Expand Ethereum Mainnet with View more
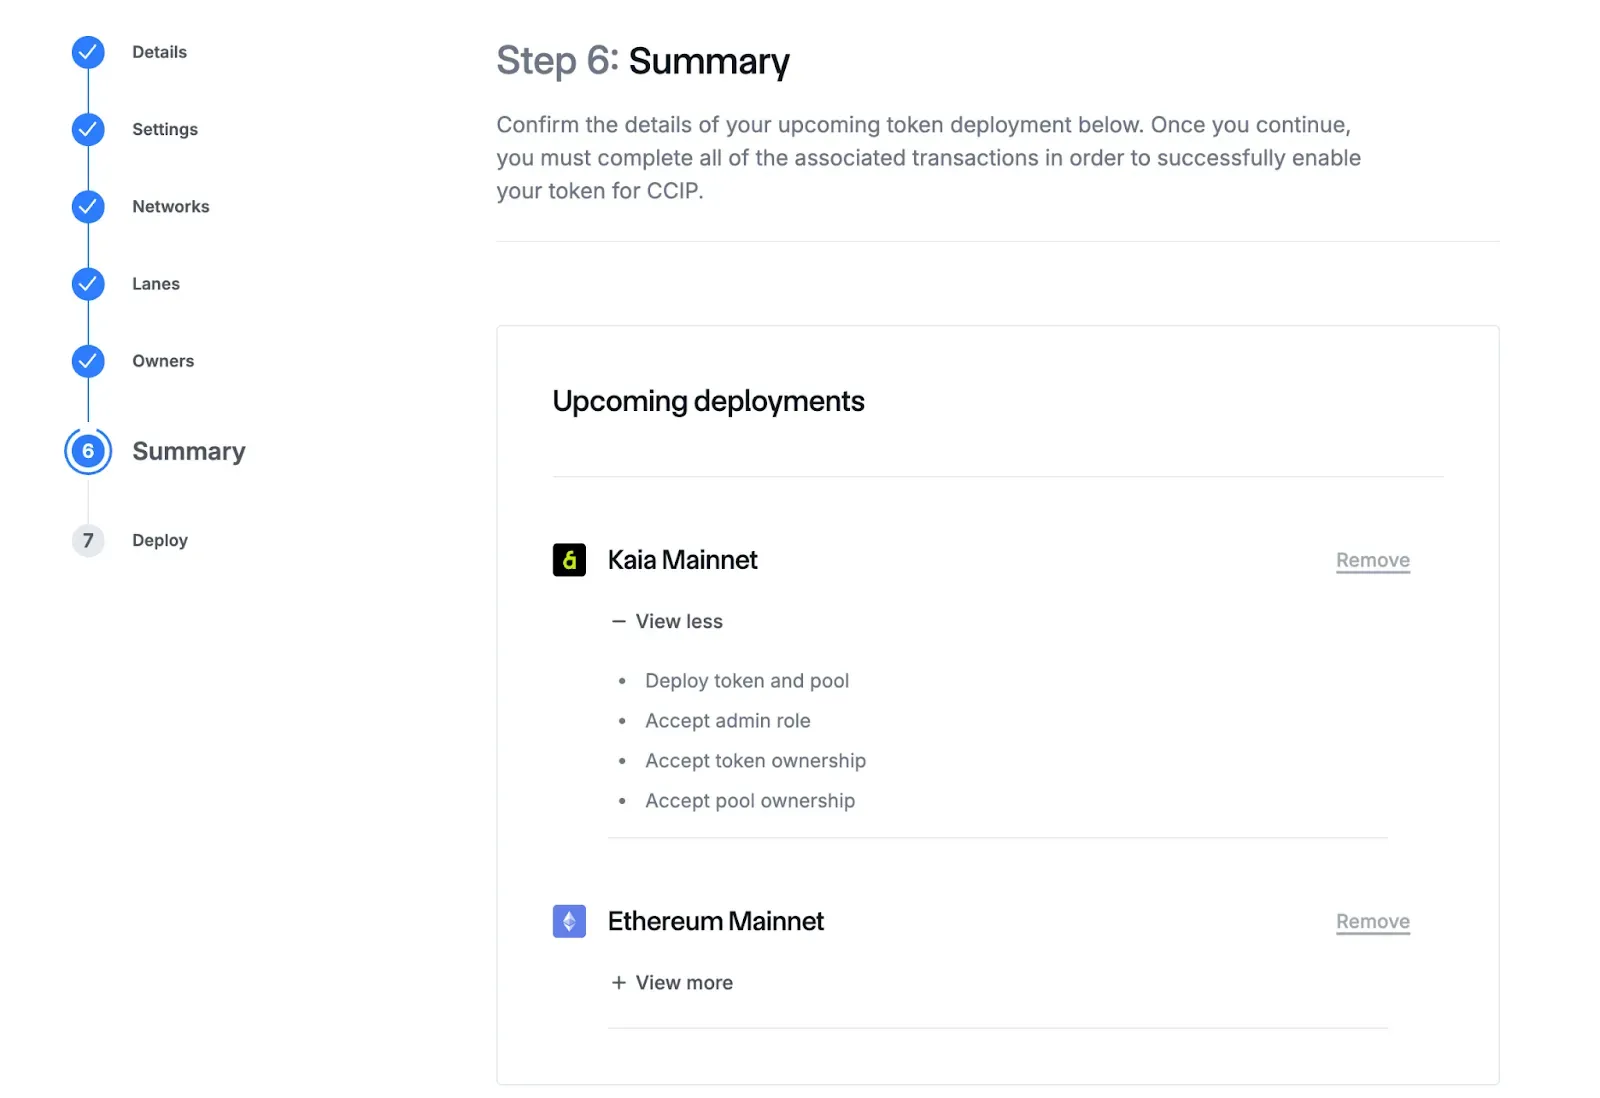The image size is (1600, 1098). (x=672, y=983)
